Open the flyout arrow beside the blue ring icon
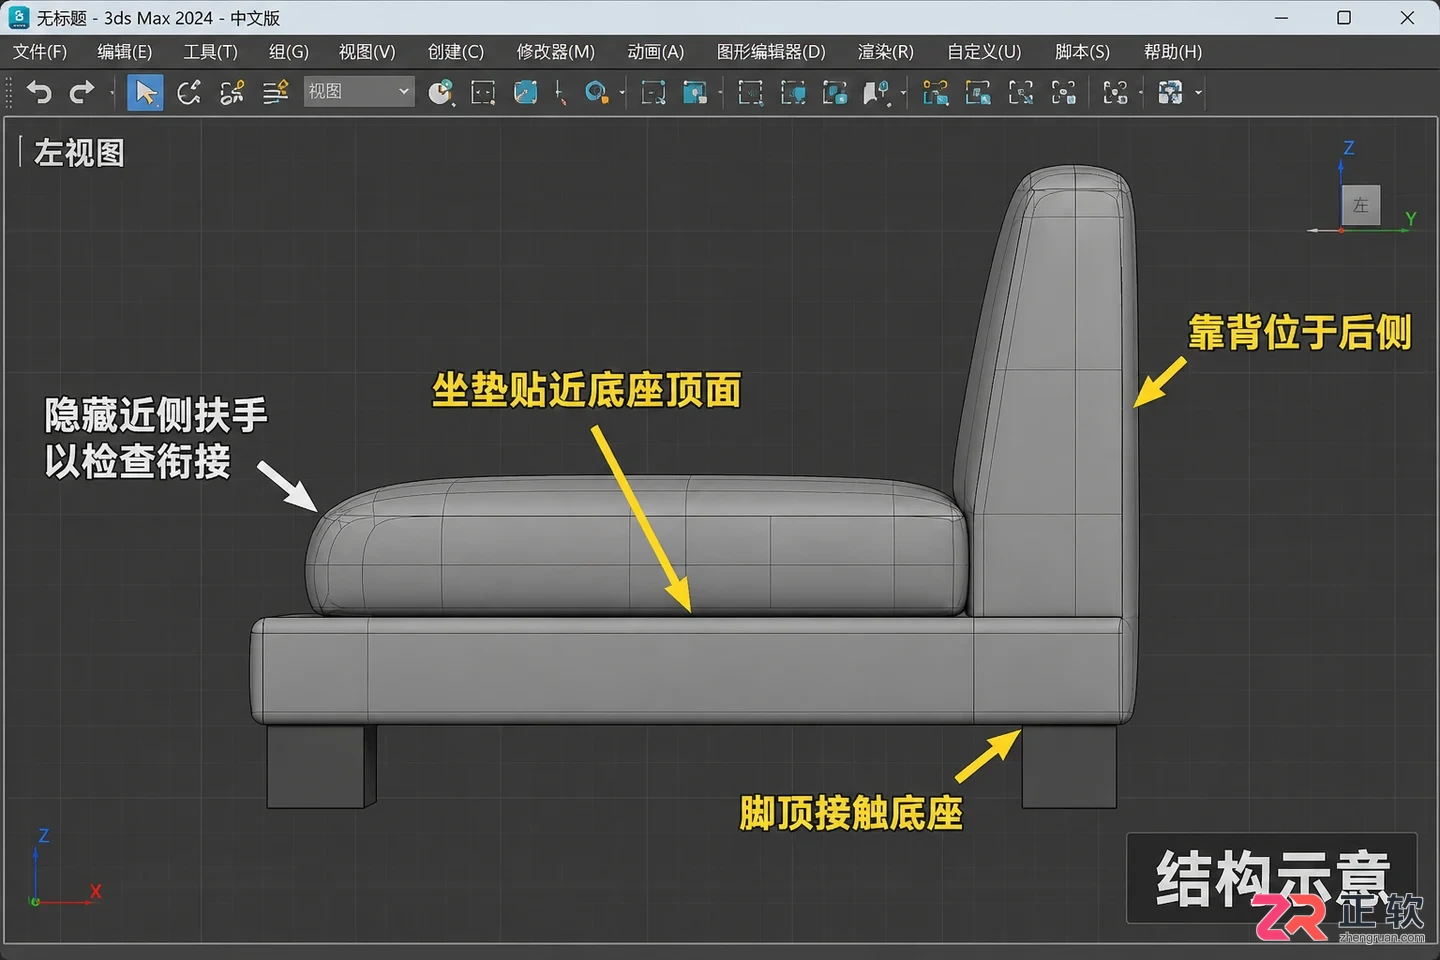1440x960 pixels. (x=622, y=94)
